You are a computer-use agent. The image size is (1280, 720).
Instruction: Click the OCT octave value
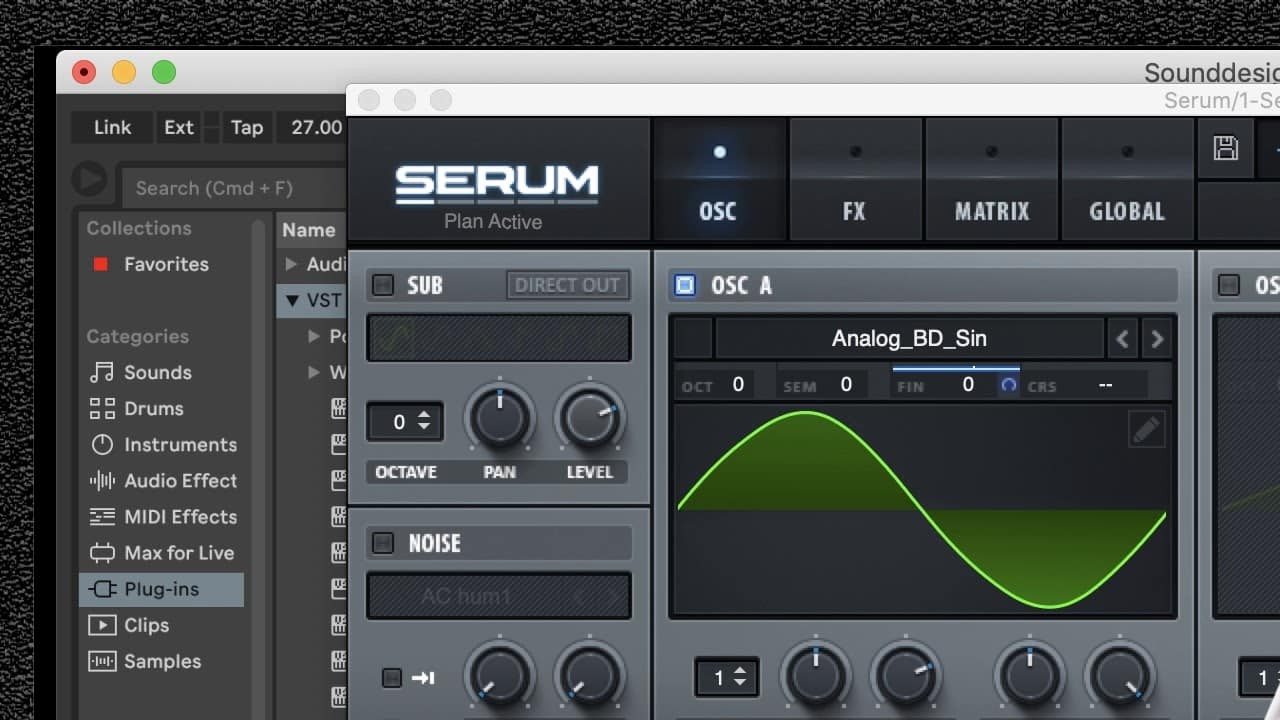738,384
